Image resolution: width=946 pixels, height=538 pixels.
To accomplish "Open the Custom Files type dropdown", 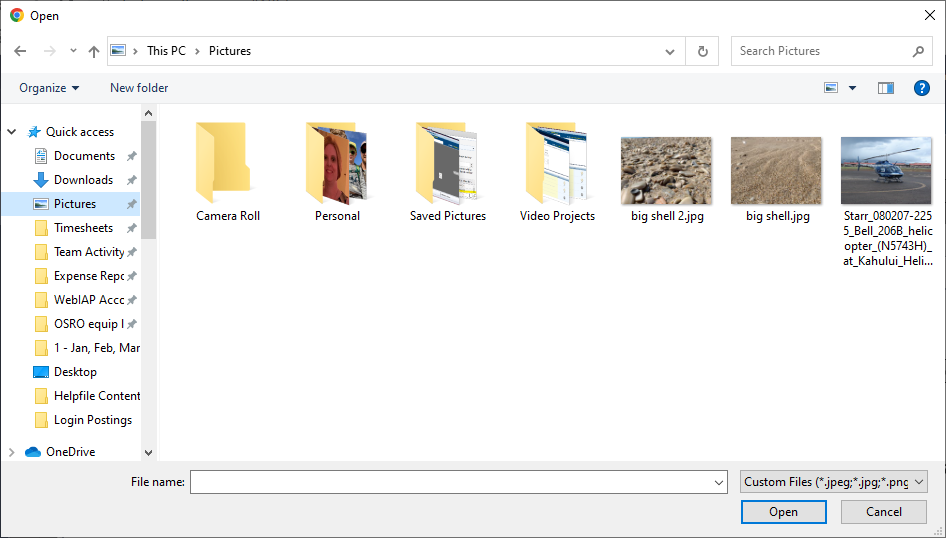I will pos(834,482).
